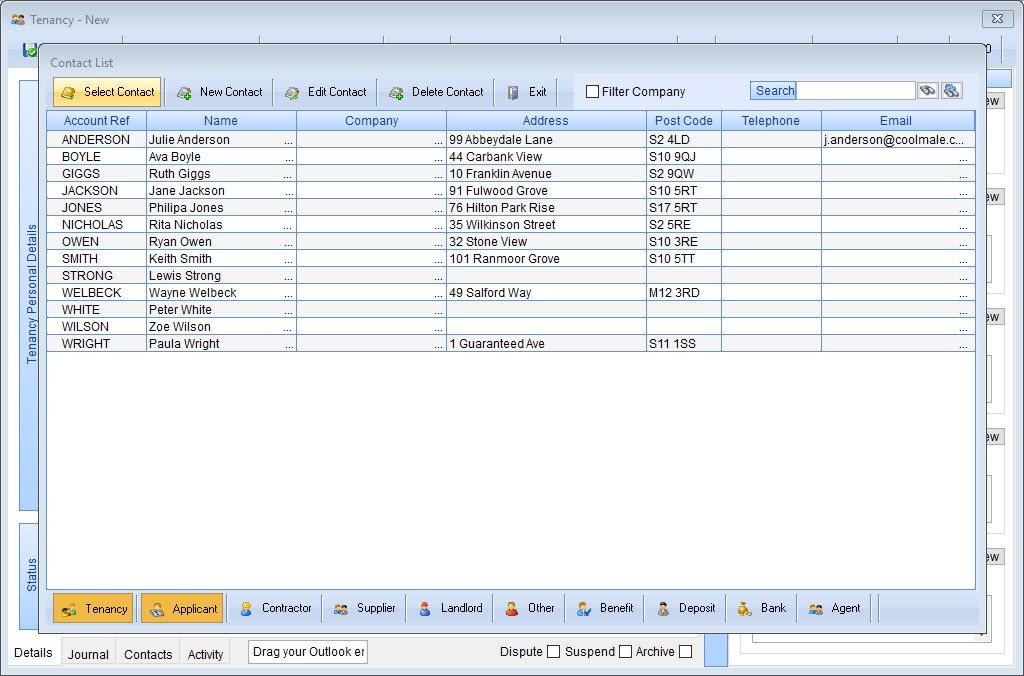Select the BOYLE account ref

[81, 157]
